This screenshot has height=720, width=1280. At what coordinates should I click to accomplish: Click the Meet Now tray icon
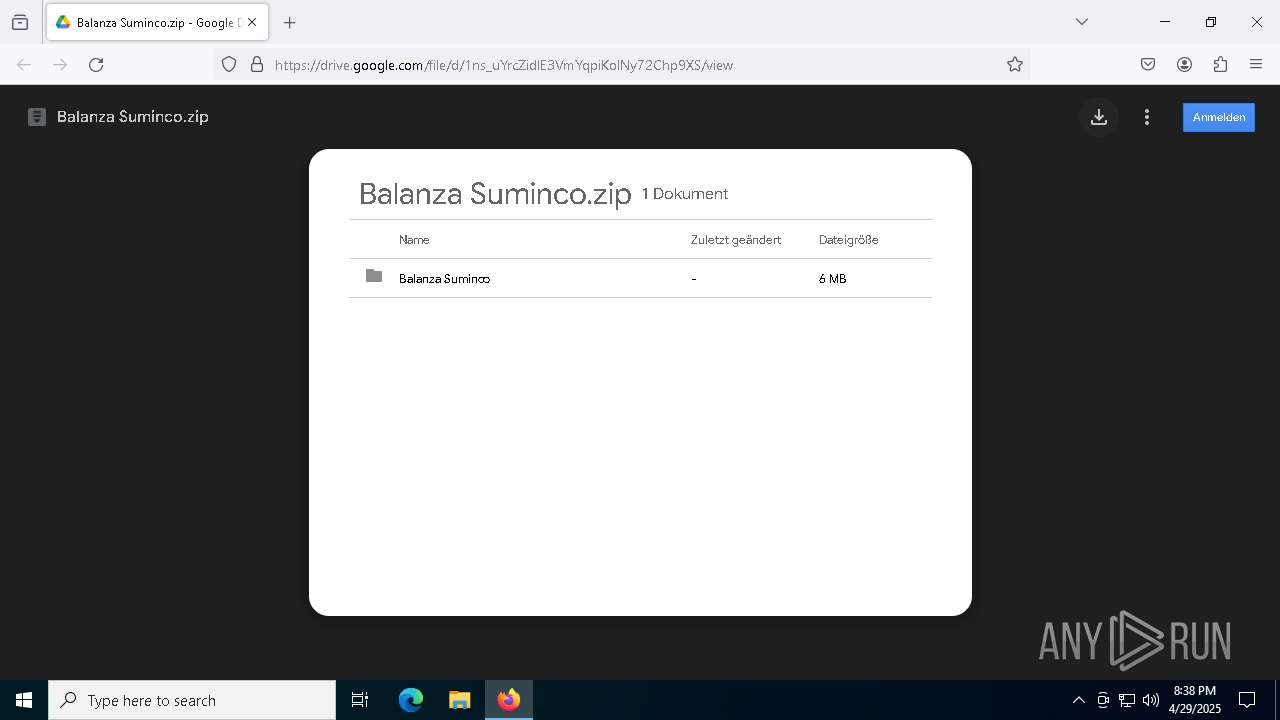coord(1103,700)
